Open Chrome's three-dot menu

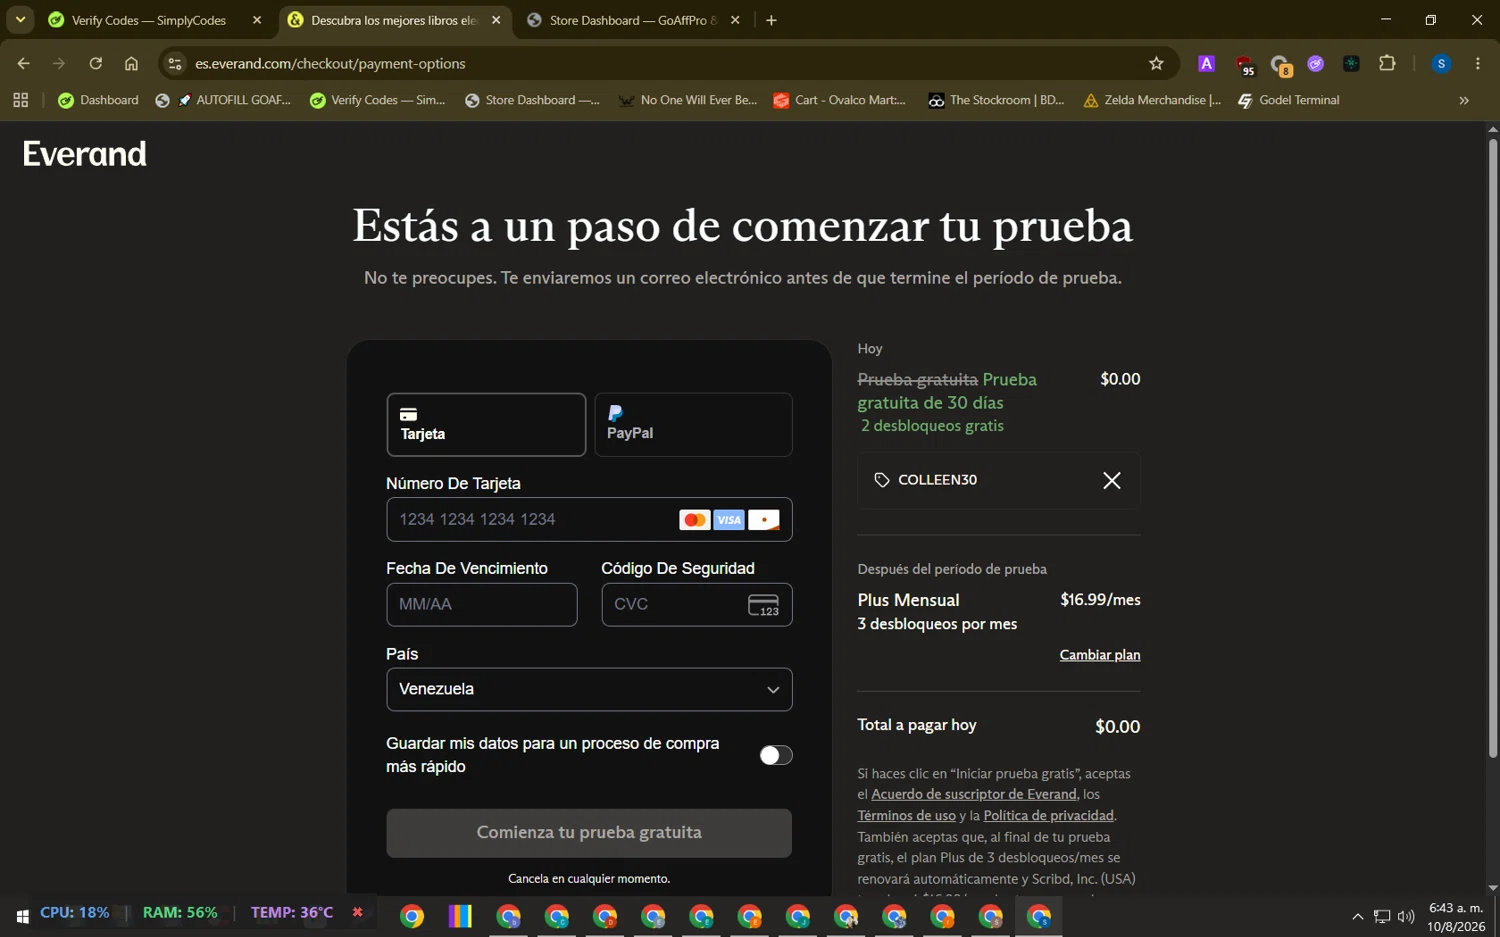[1477, 63]
